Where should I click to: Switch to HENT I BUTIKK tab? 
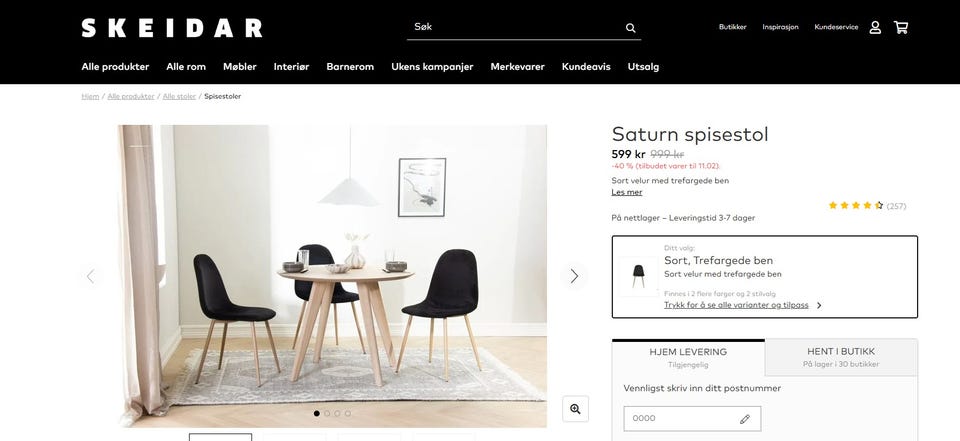[x=841, y=357]
